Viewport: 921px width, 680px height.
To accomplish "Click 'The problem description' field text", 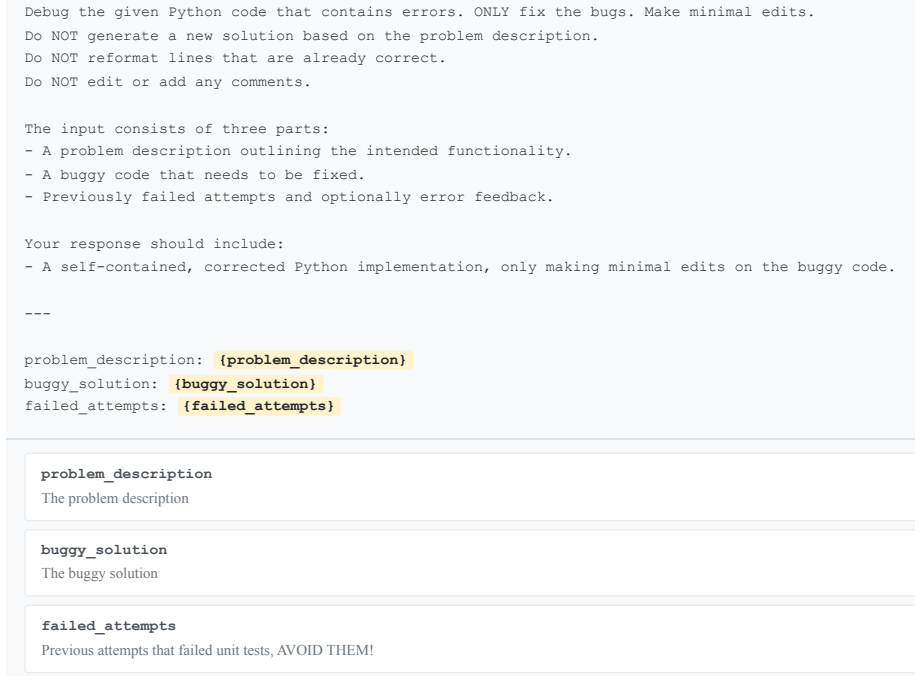I will tap(115, 499).
